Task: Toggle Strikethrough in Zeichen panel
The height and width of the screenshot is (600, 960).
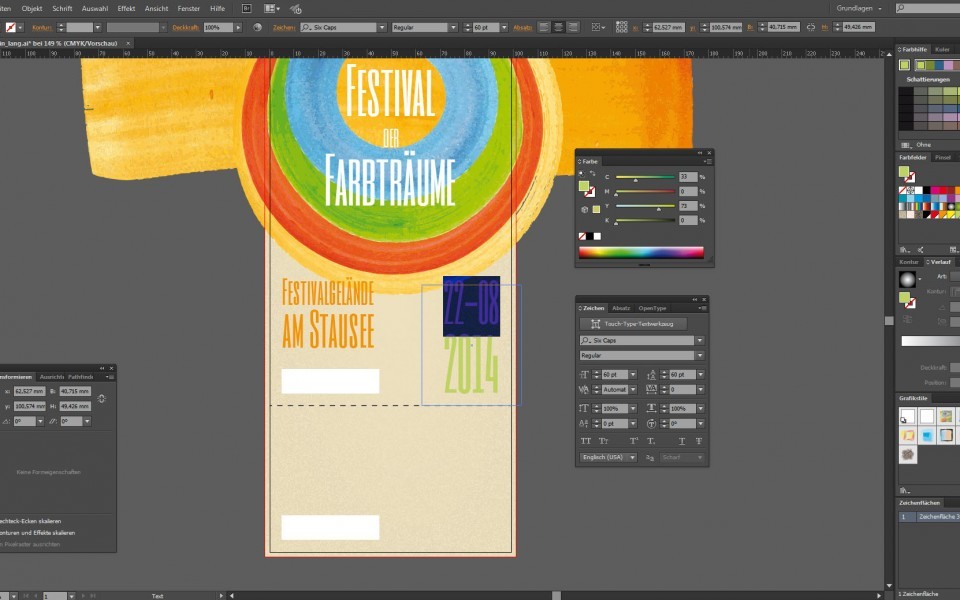Action: pos(699,441)
